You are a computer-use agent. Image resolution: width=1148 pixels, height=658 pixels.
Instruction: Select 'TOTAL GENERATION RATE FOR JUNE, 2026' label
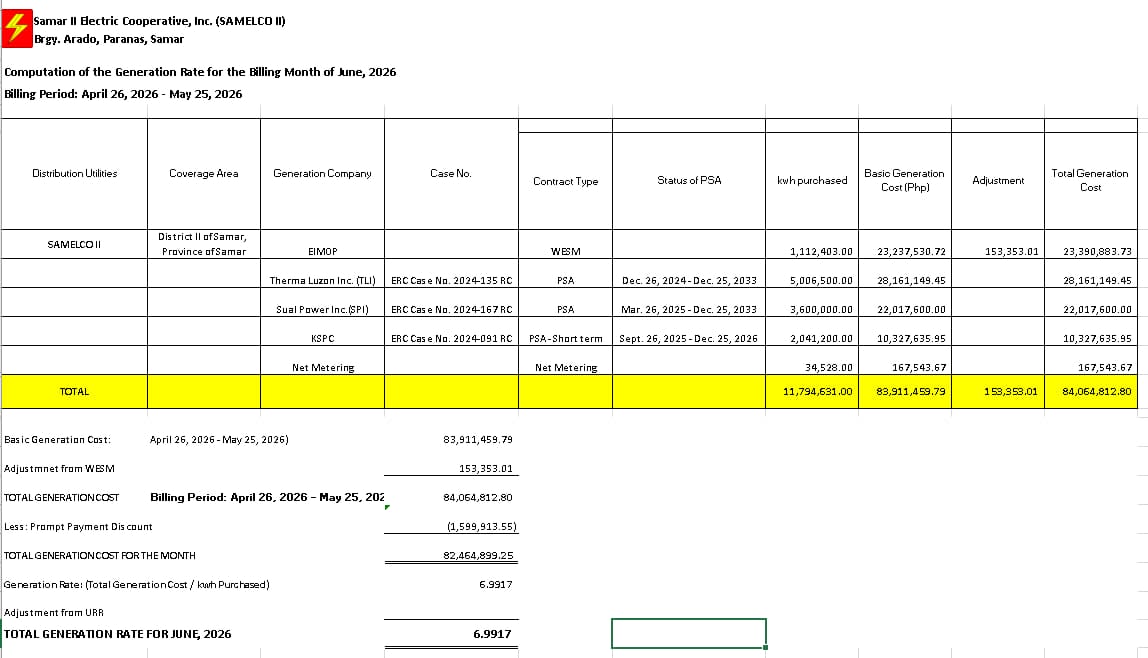[x=118, y=634]
